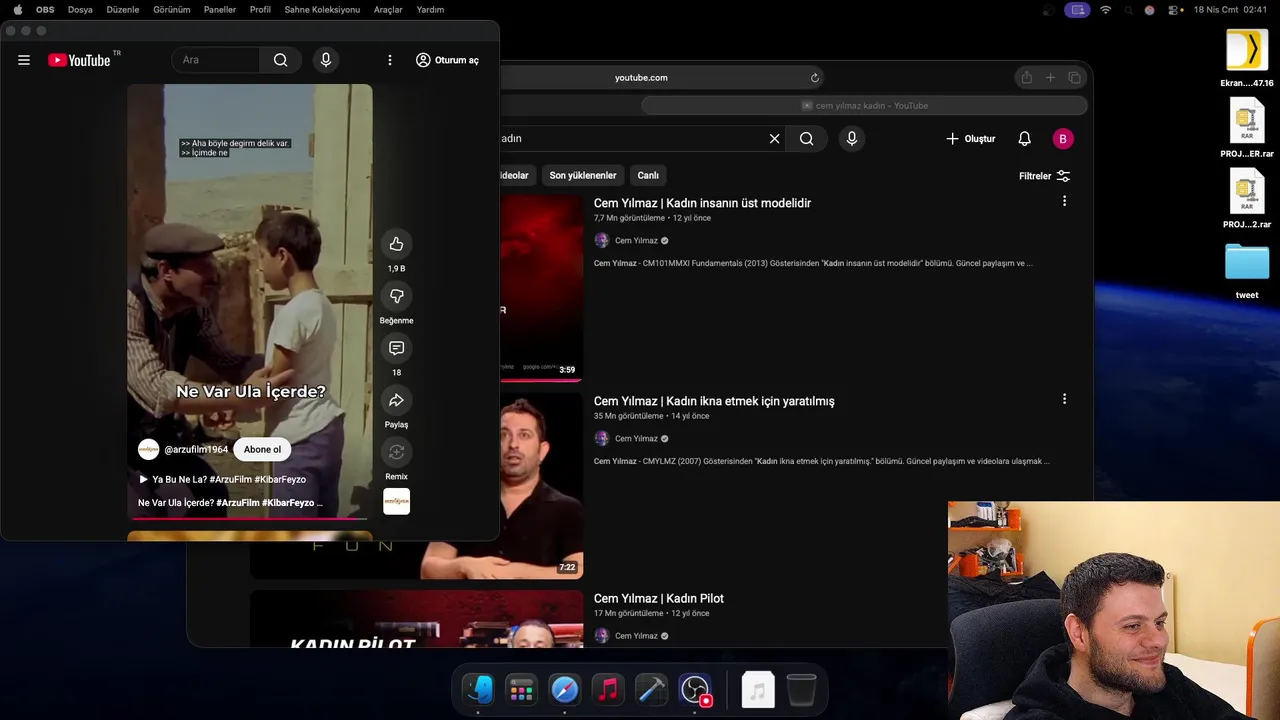Image resolution: width=1280 pixels, height=720 pixels.
Task: Select the 'Canlı' filter chip
Action: [648, 175]
